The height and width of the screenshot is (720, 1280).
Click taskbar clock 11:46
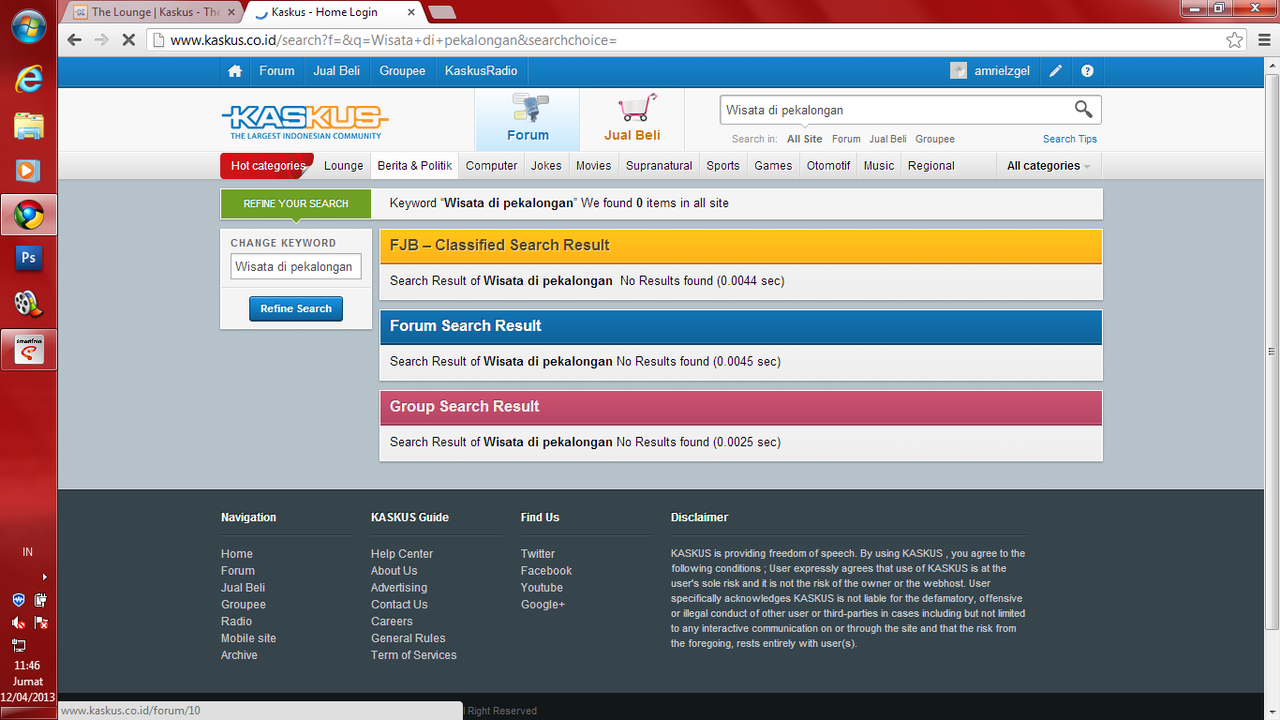point(28,665)
